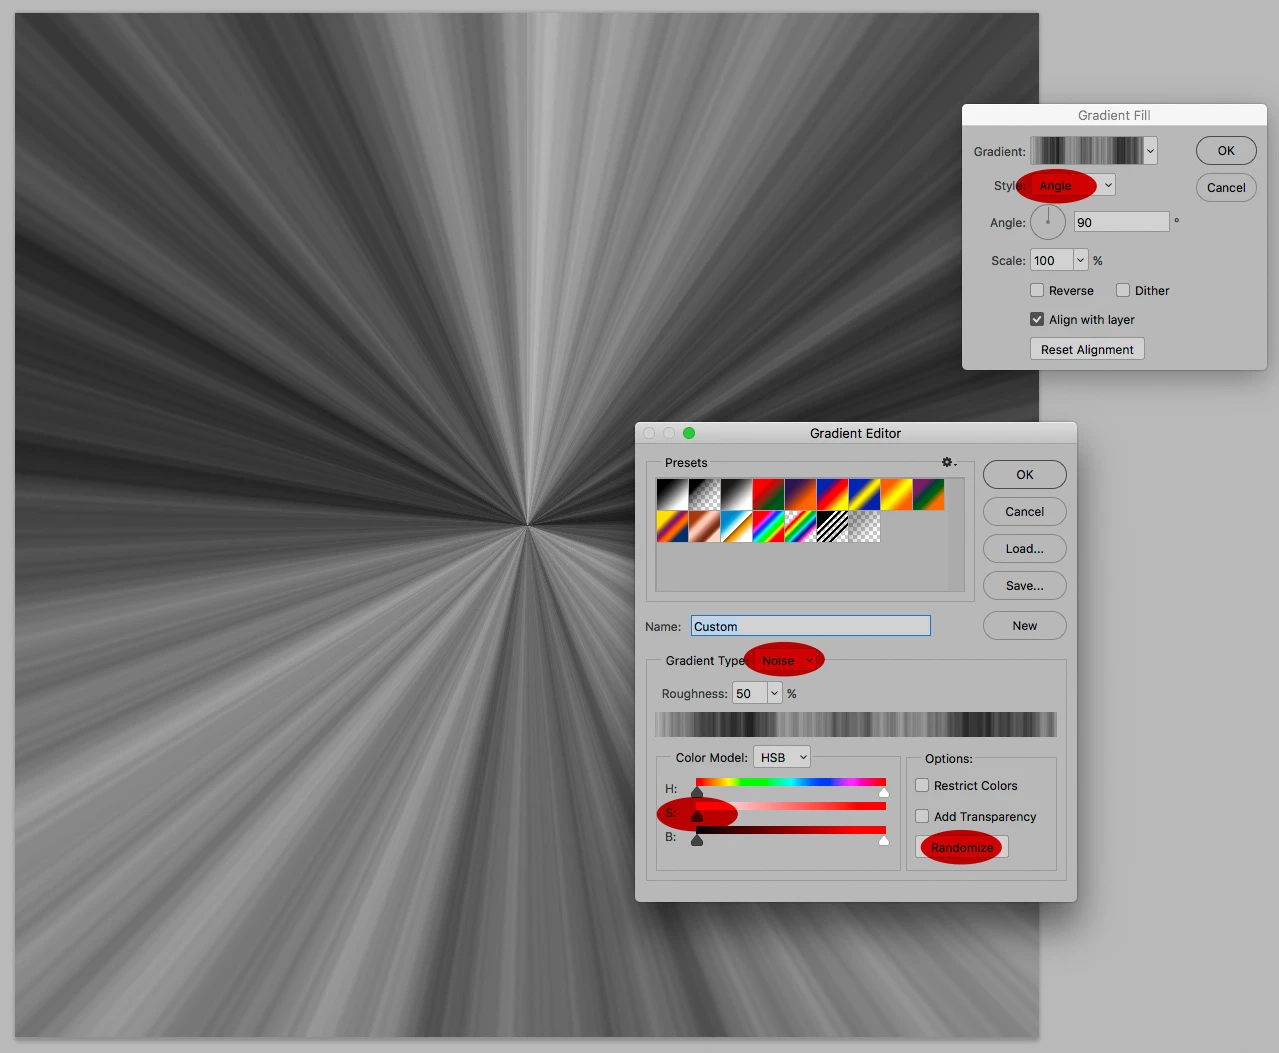Pick the Violet, Orange gradient preset
The width and height of the screenshot is (1279, 1053).
point(800,494)
